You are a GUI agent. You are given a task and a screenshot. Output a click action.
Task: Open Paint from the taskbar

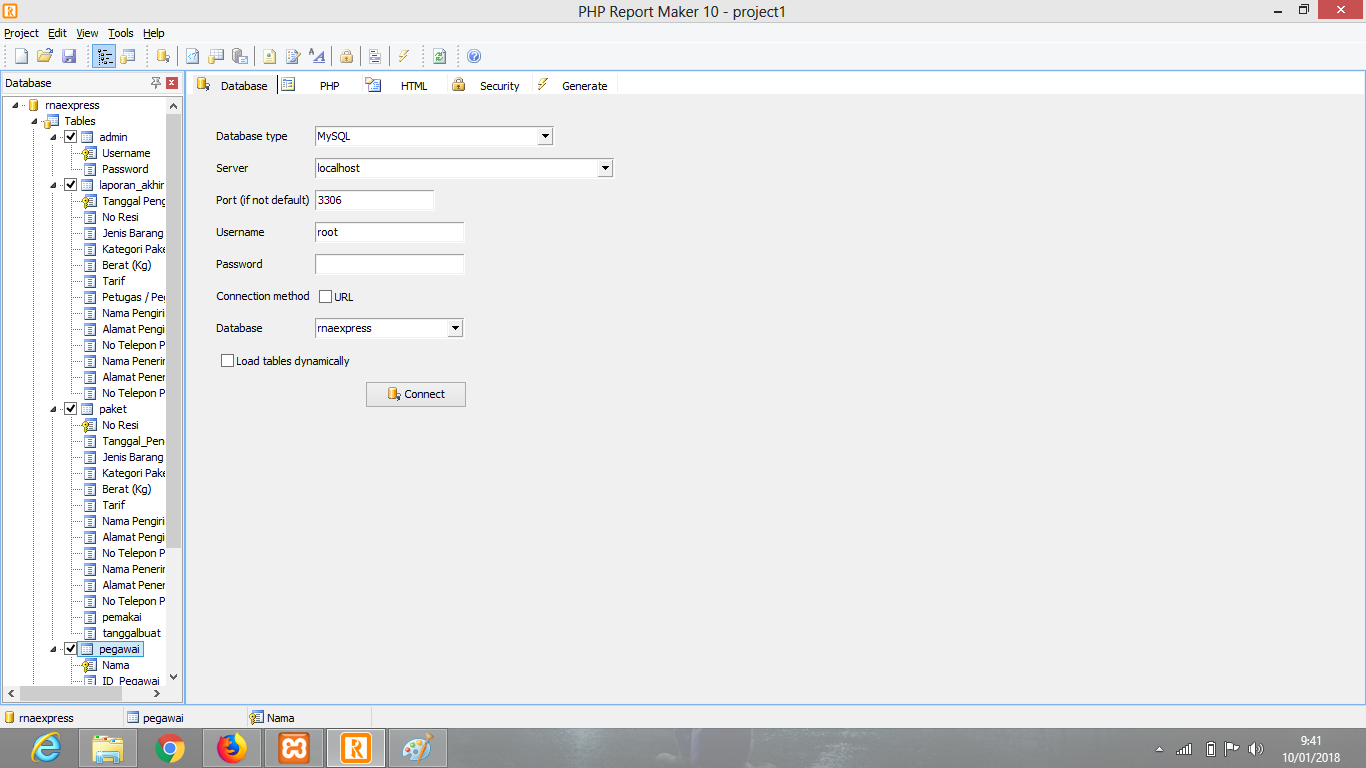pos(418,748)
